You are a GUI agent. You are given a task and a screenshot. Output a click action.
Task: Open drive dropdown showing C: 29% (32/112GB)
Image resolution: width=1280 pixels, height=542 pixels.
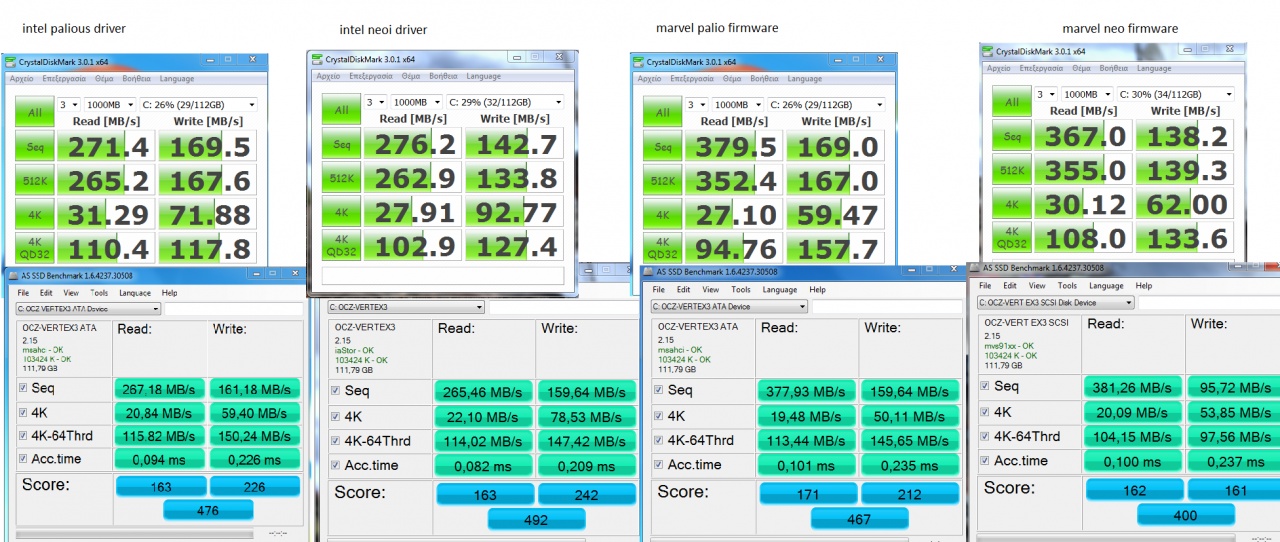(505, 102)
